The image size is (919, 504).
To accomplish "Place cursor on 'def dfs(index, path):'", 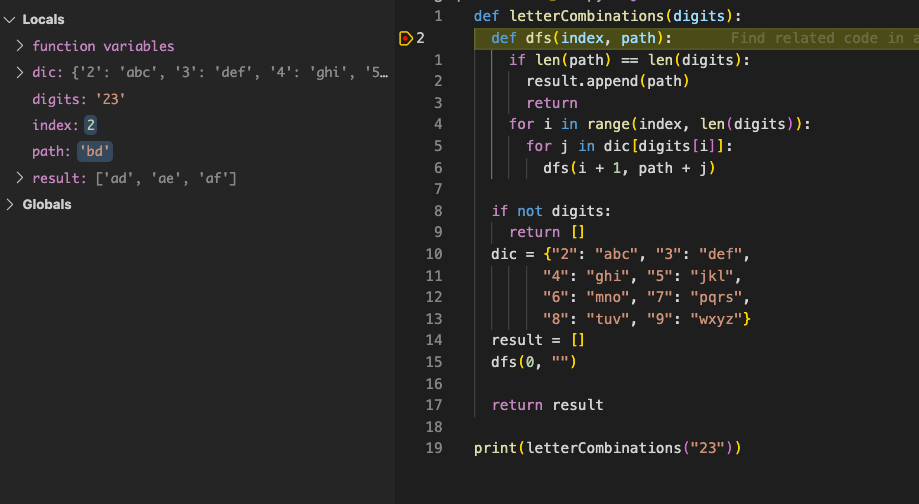I will pos(581,38).
